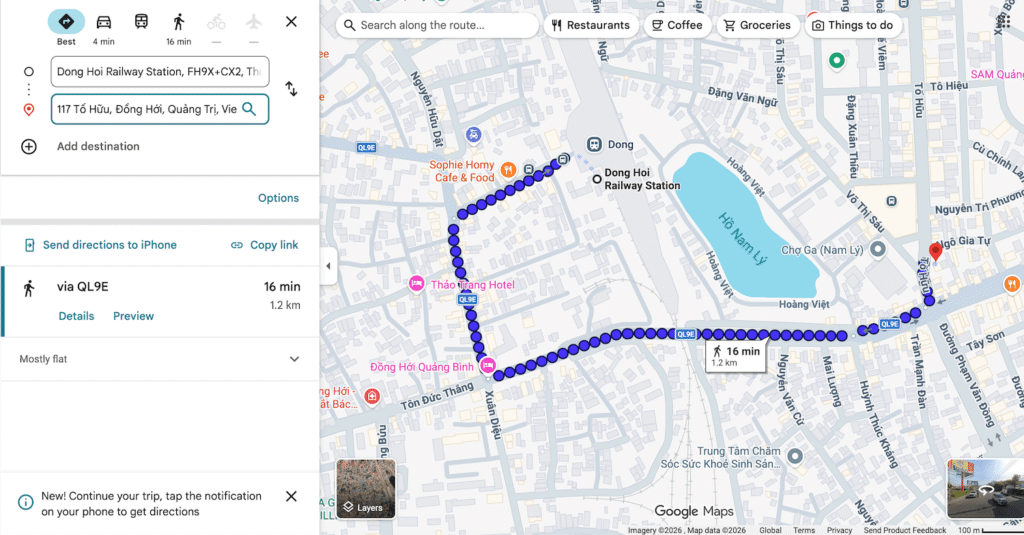Click the 16 min 1.2 km route label
Screen dimensions: 1024x535
click(x=736, y=355)
